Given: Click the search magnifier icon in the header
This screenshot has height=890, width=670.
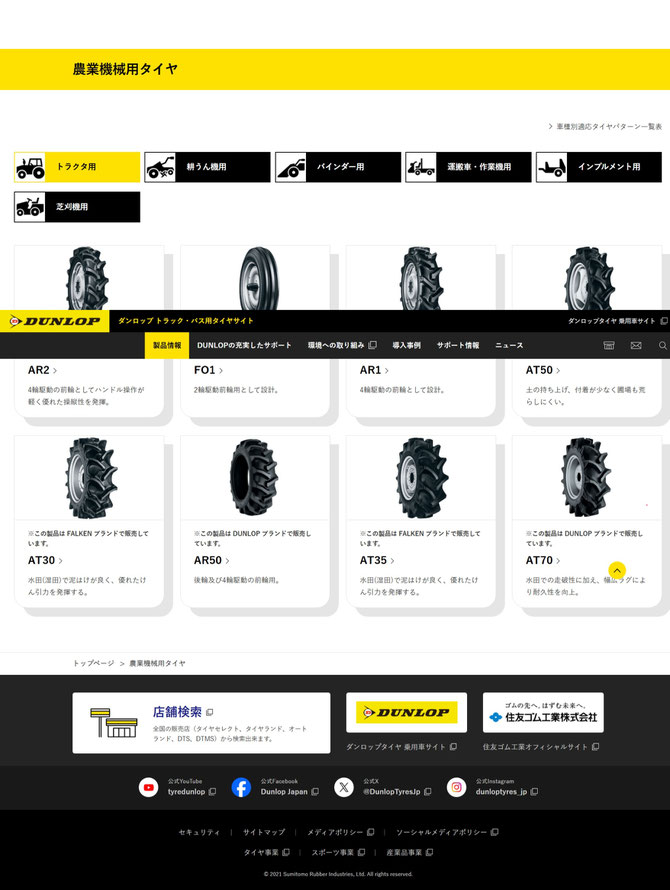Looking at the screenshot, I should click(663, 345).
